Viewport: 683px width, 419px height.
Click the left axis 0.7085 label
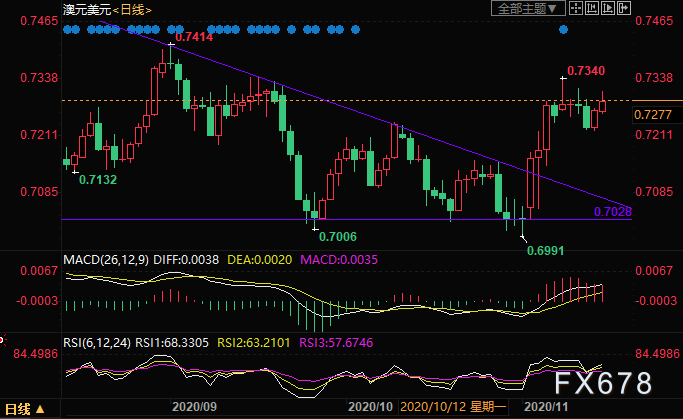pyautogui.click(x=39, y=192)
